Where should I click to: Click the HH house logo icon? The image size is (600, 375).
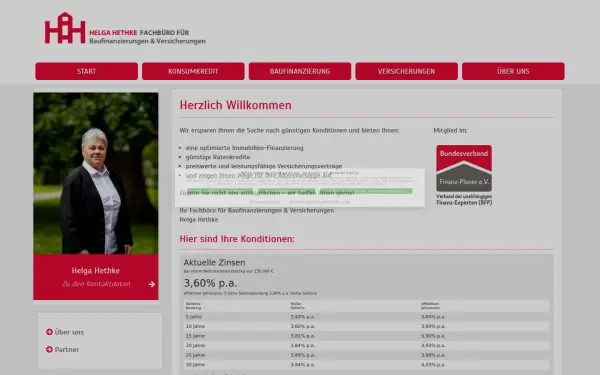coord(65,28)
